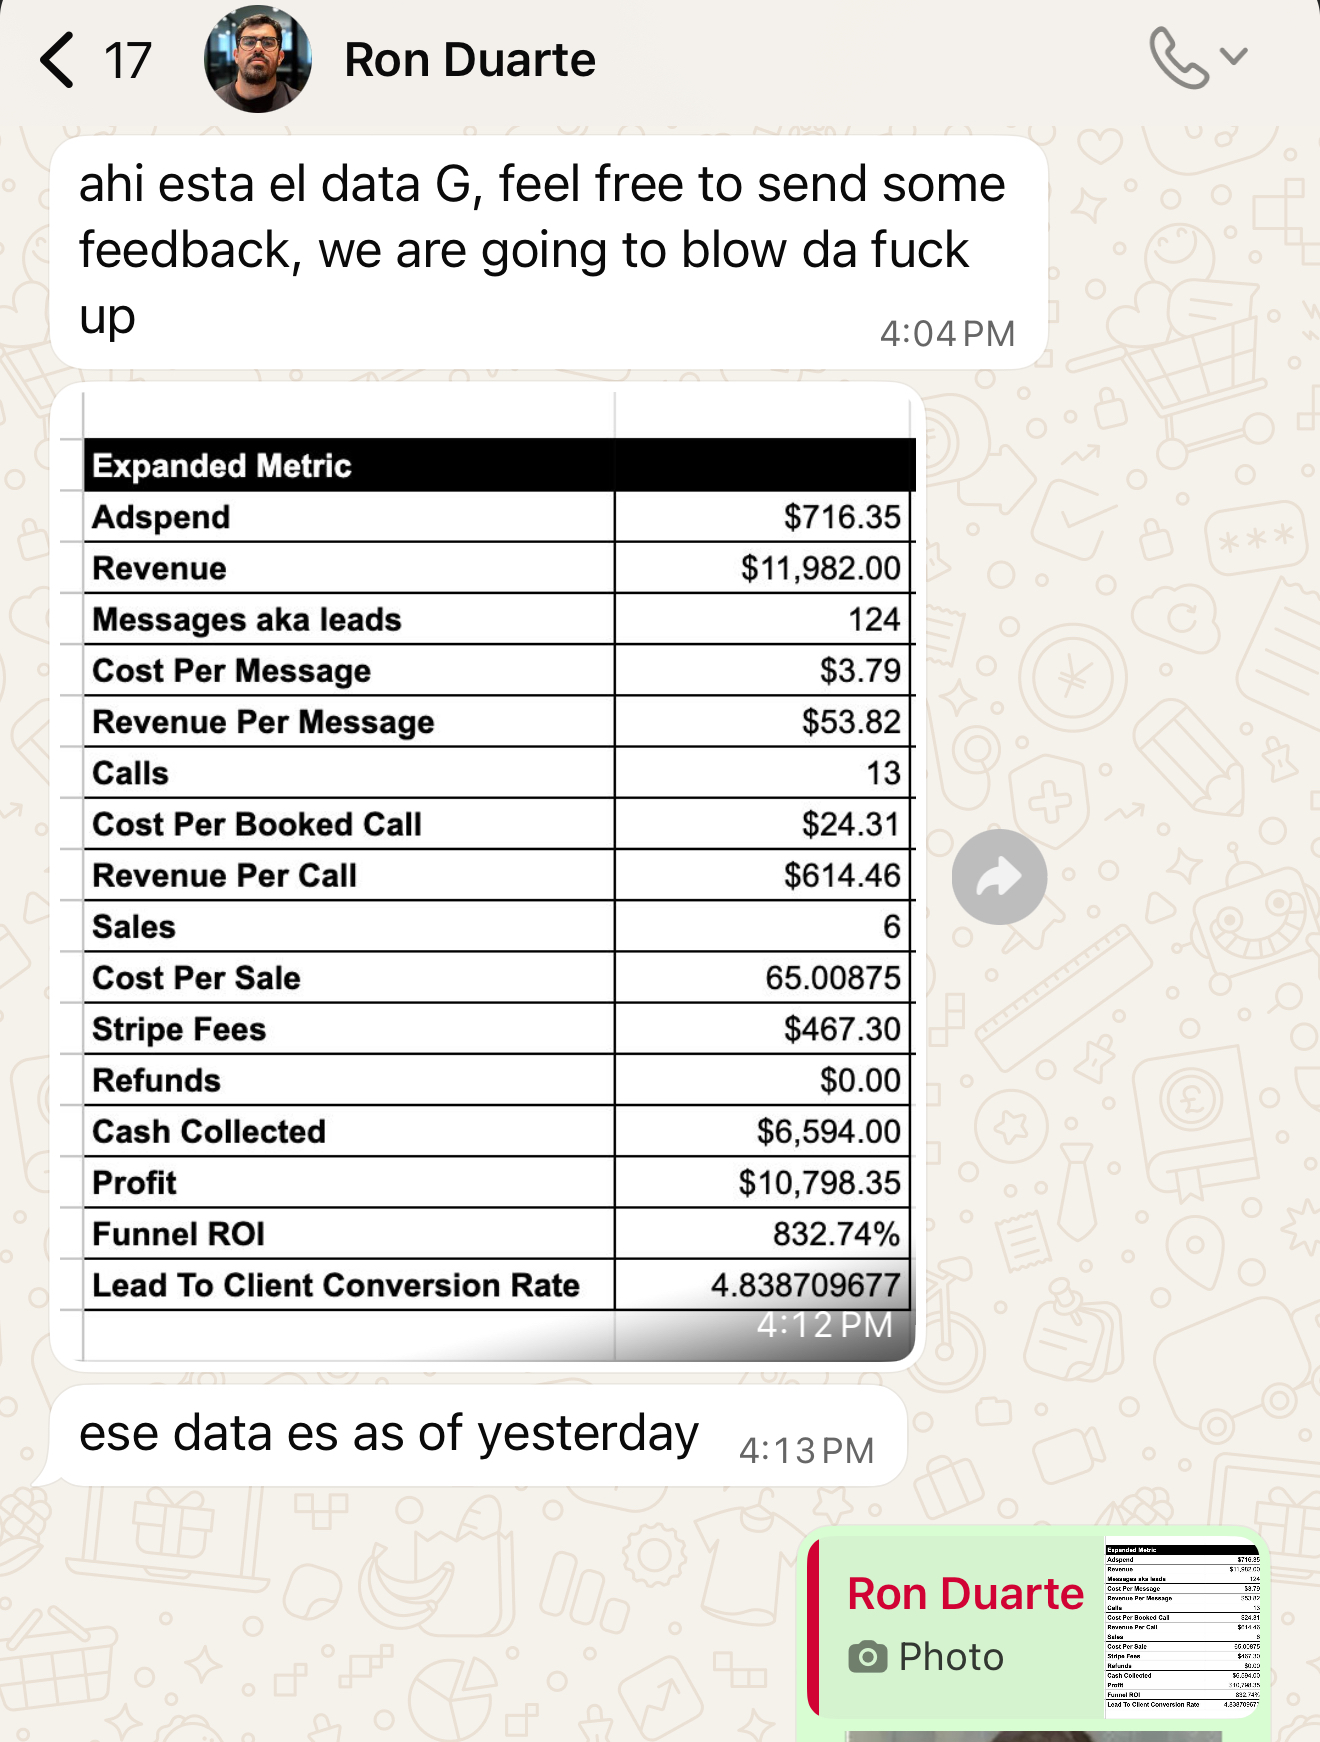This screenshot has width=1320, height=1742.
Task: Tap the unread count 17
Action: (128, 61)
